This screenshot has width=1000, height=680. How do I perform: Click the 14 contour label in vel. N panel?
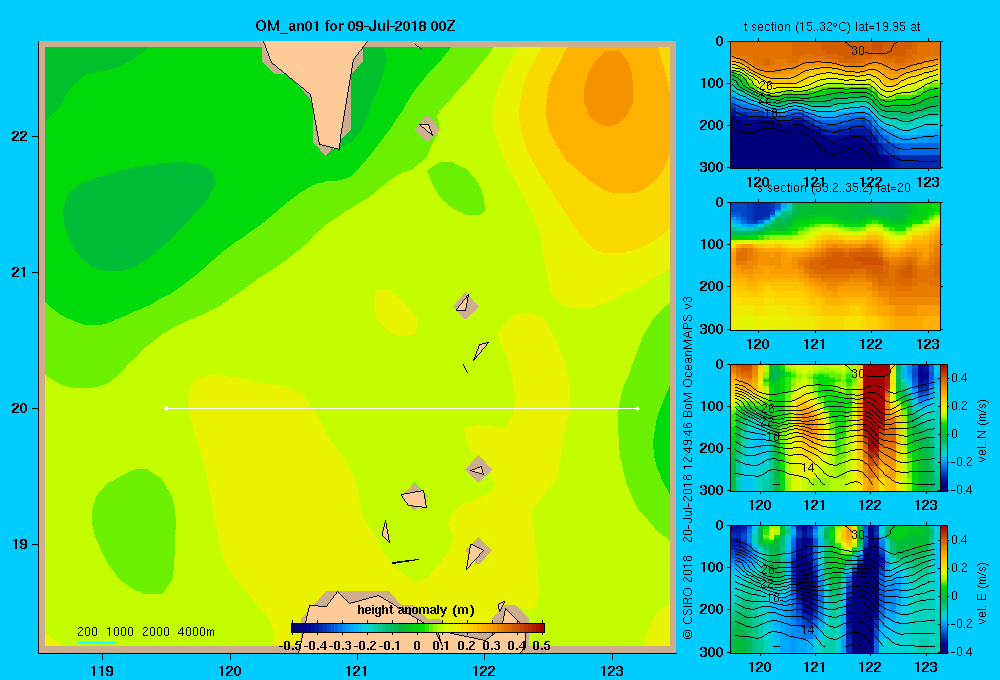pyautogui.click(x=807, y=468)
